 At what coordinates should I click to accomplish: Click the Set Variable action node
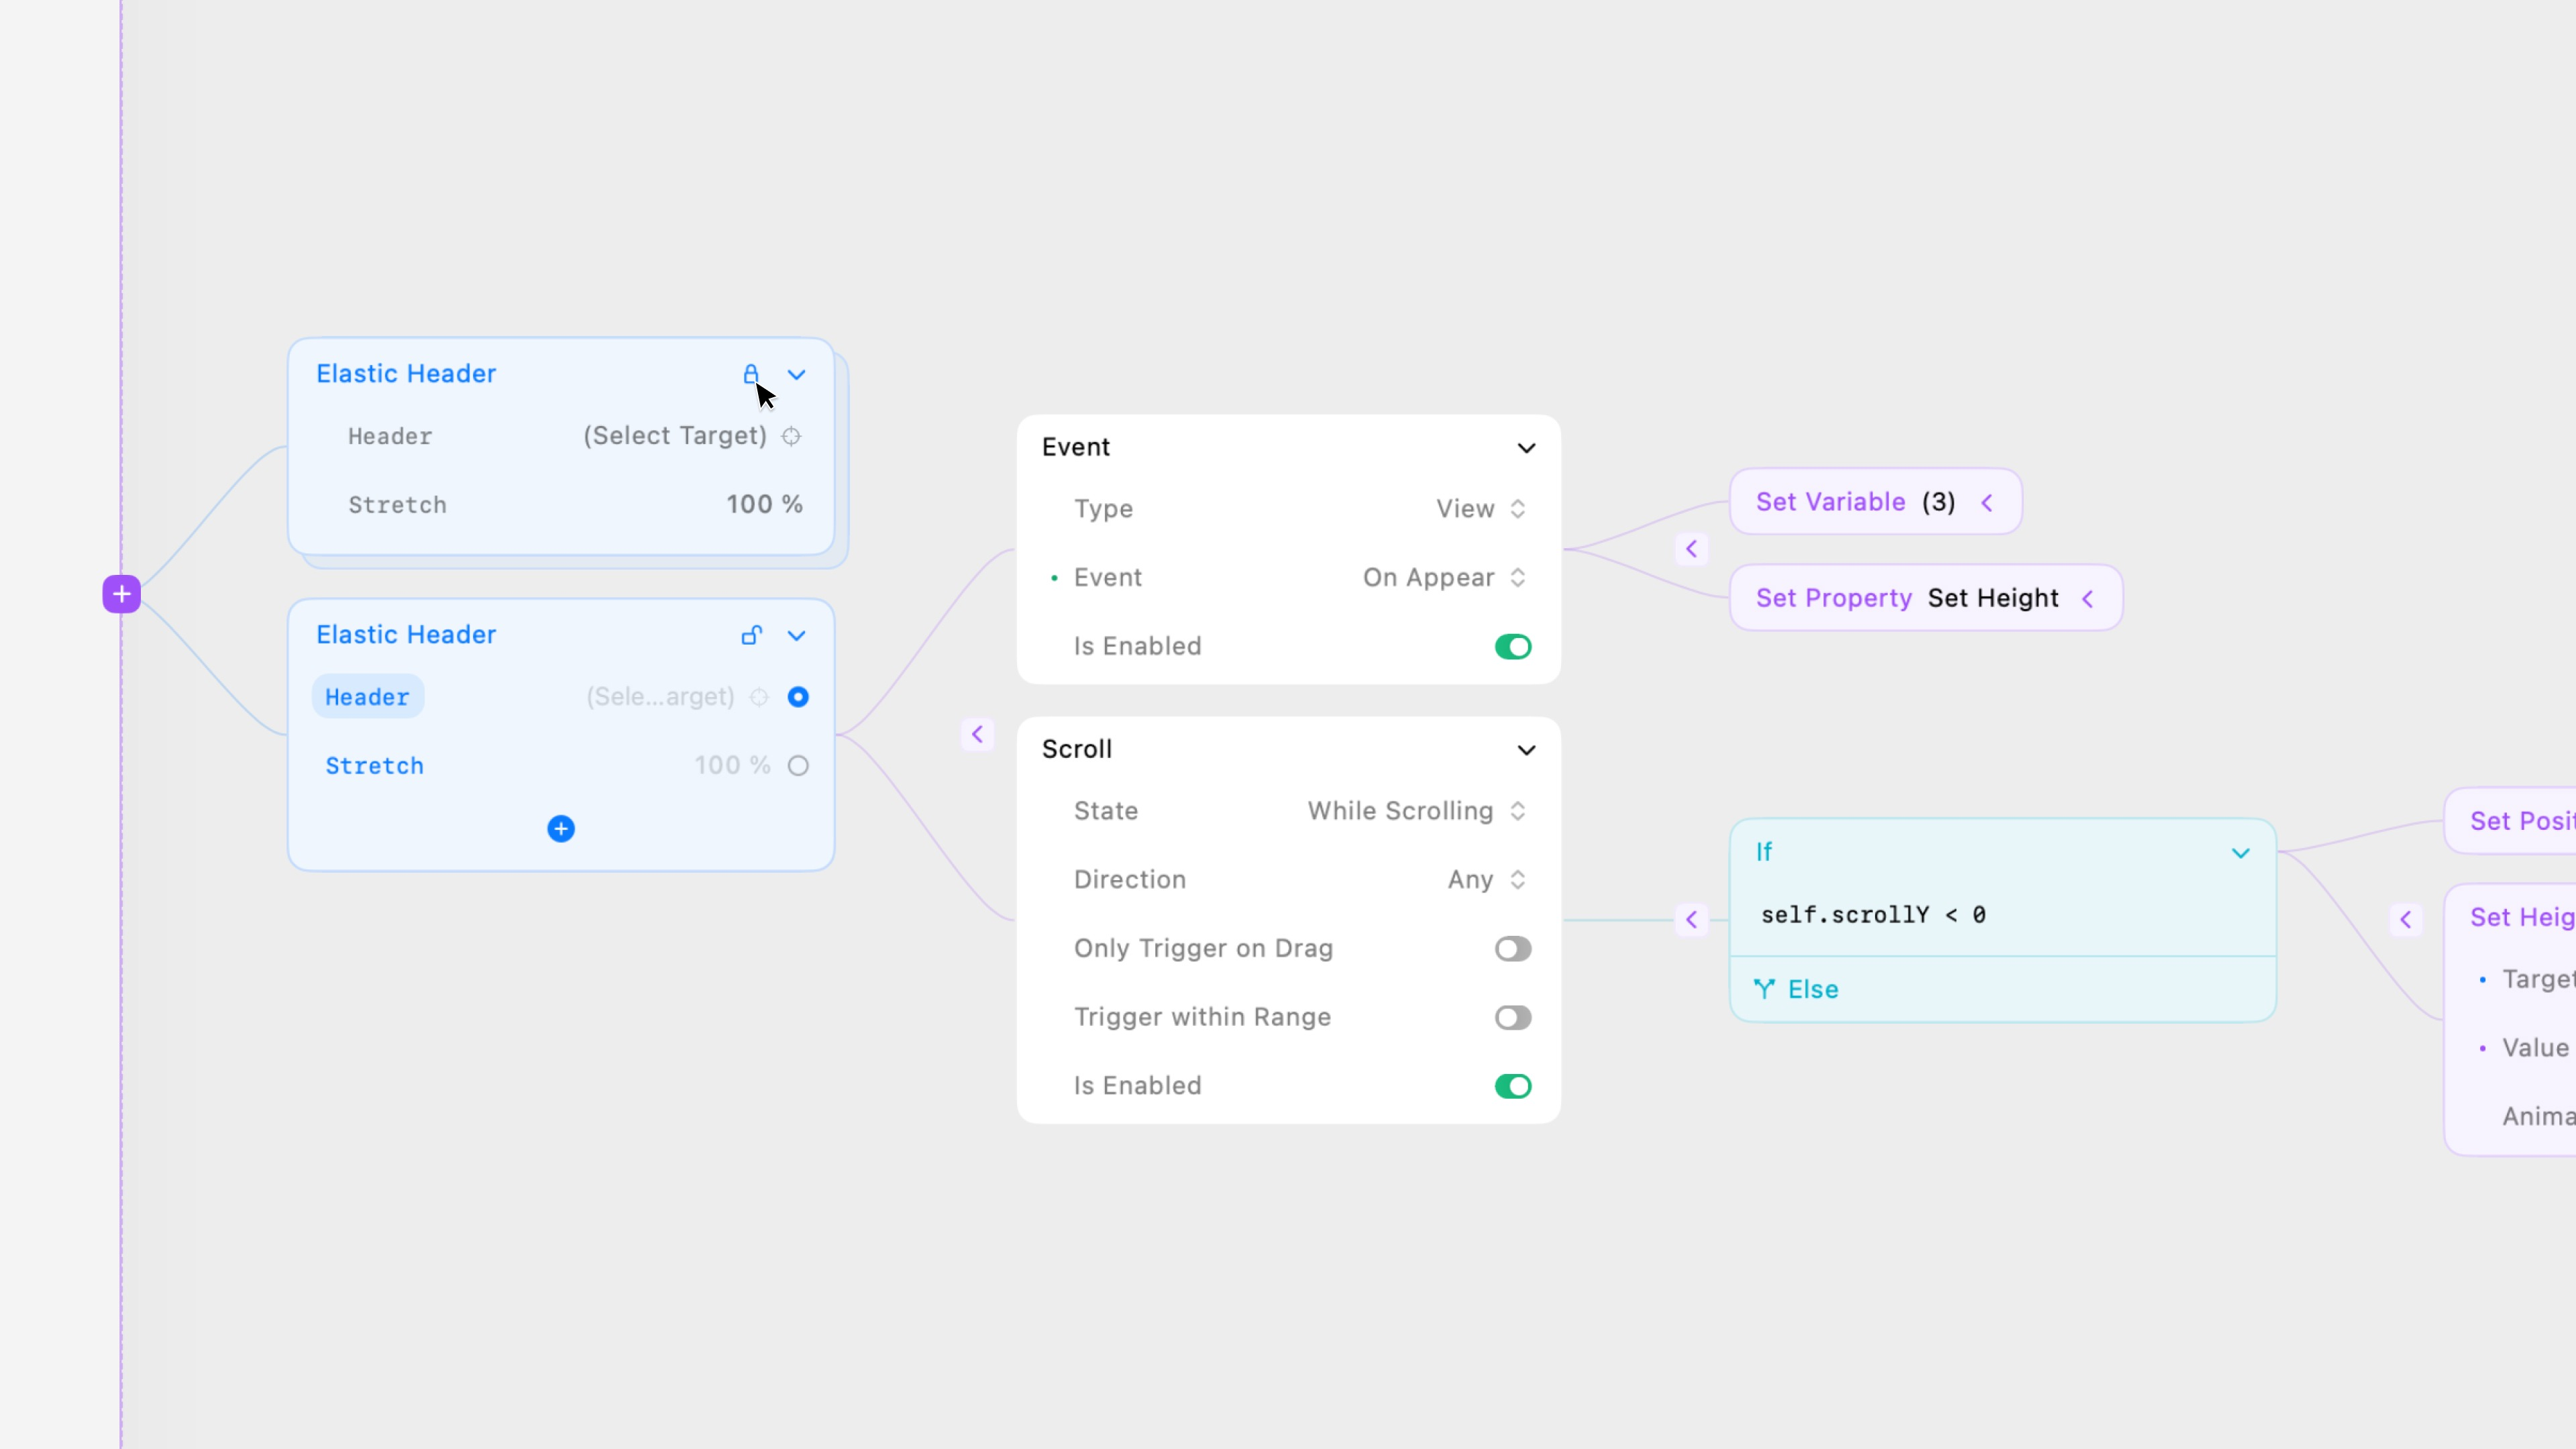pos(1830,502)
